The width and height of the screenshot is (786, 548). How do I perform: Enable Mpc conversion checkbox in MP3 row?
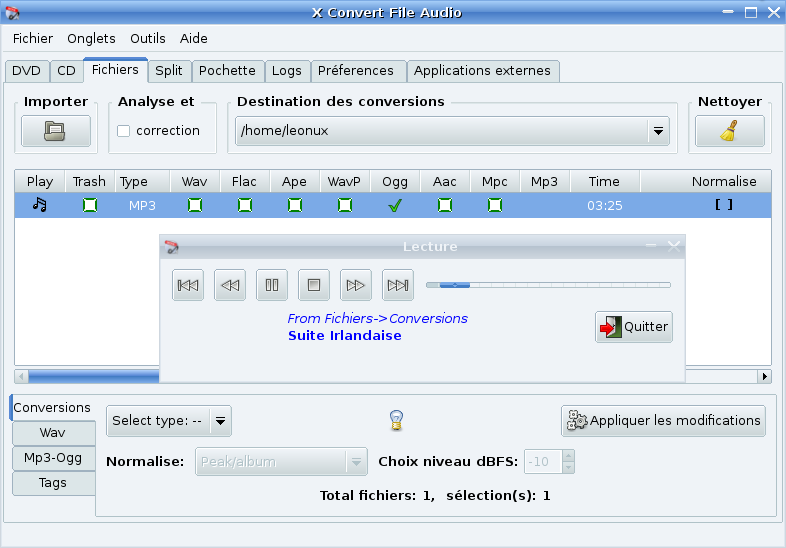(x=495, y=205)
